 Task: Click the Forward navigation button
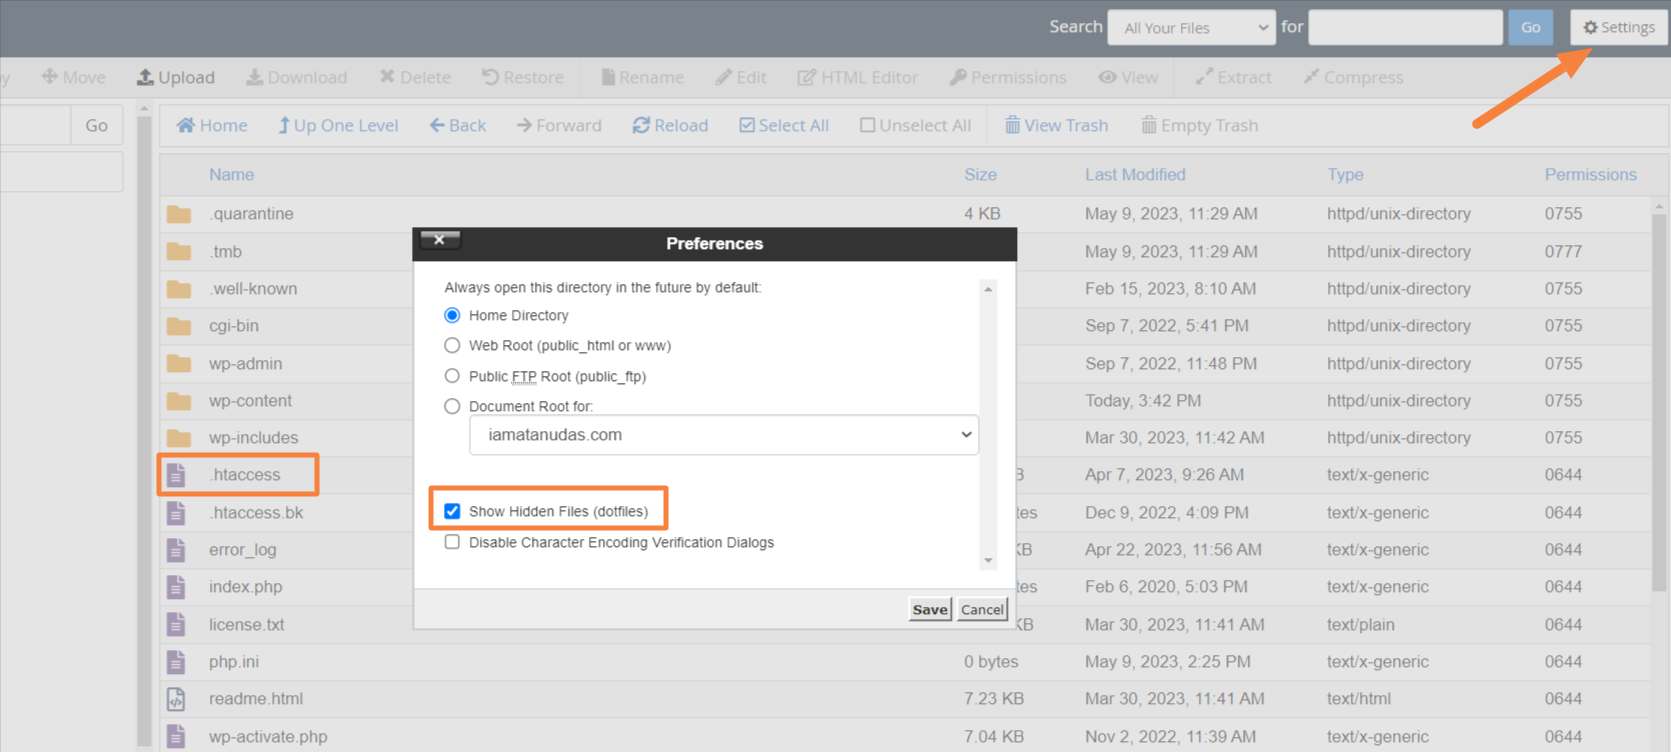559,125
